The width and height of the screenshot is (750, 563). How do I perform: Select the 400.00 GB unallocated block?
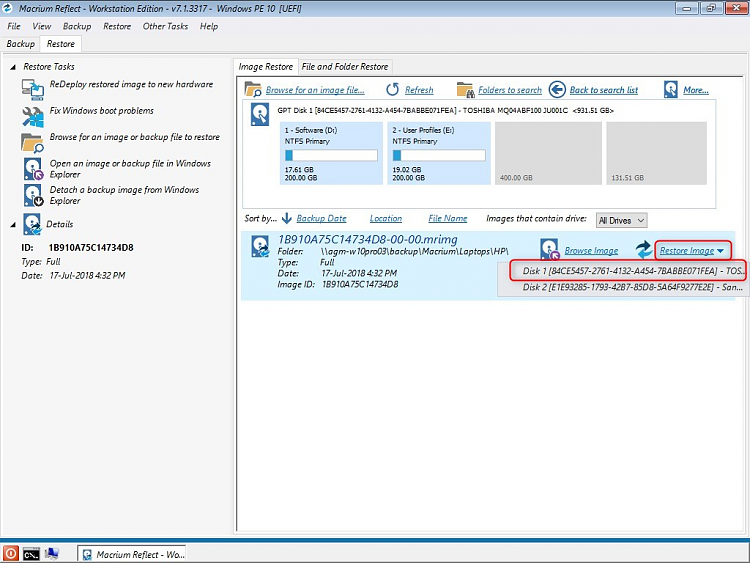point(548,153)
